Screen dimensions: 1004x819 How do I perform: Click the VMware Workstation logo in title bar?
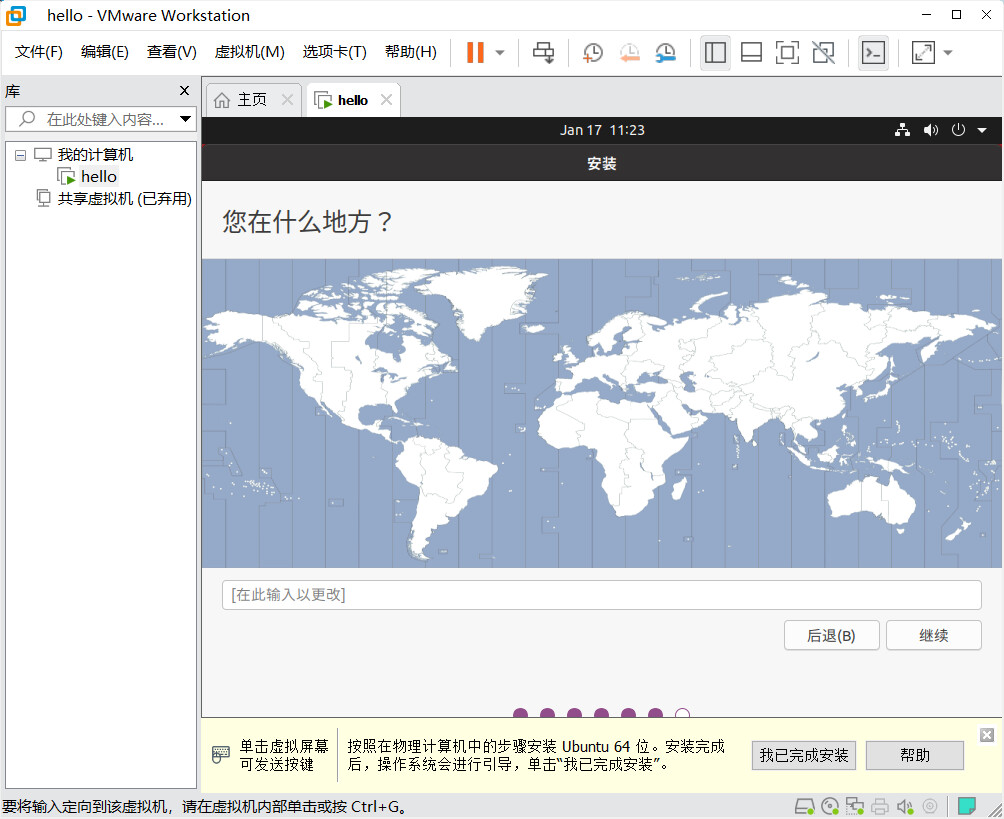click(16, 15)
